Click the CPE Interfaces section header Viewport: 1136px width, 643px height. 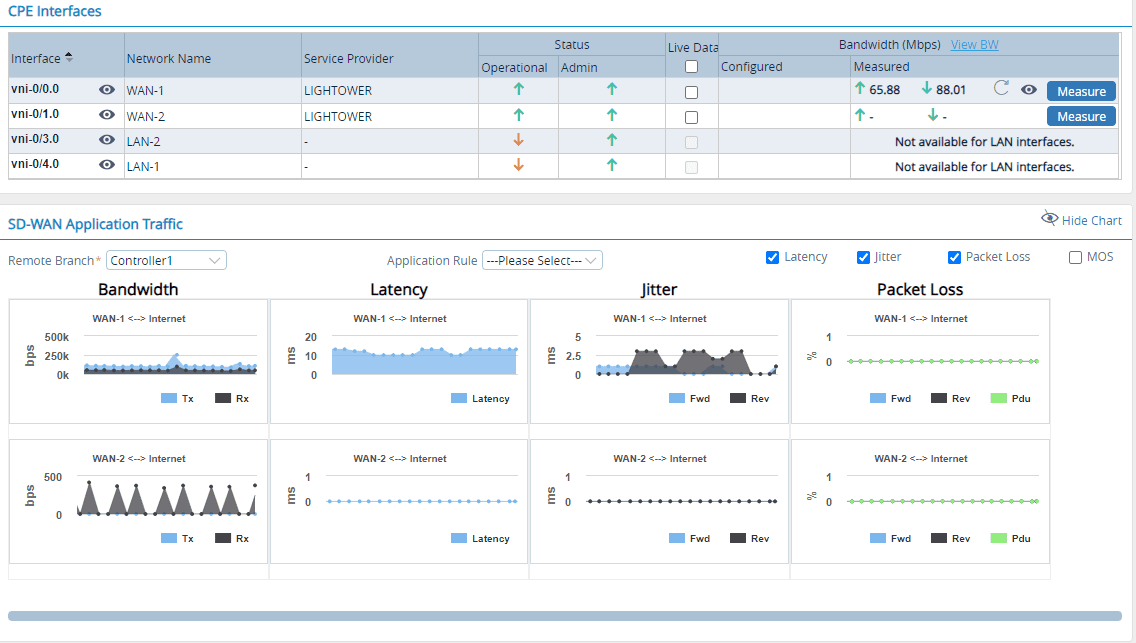point(55,11)
